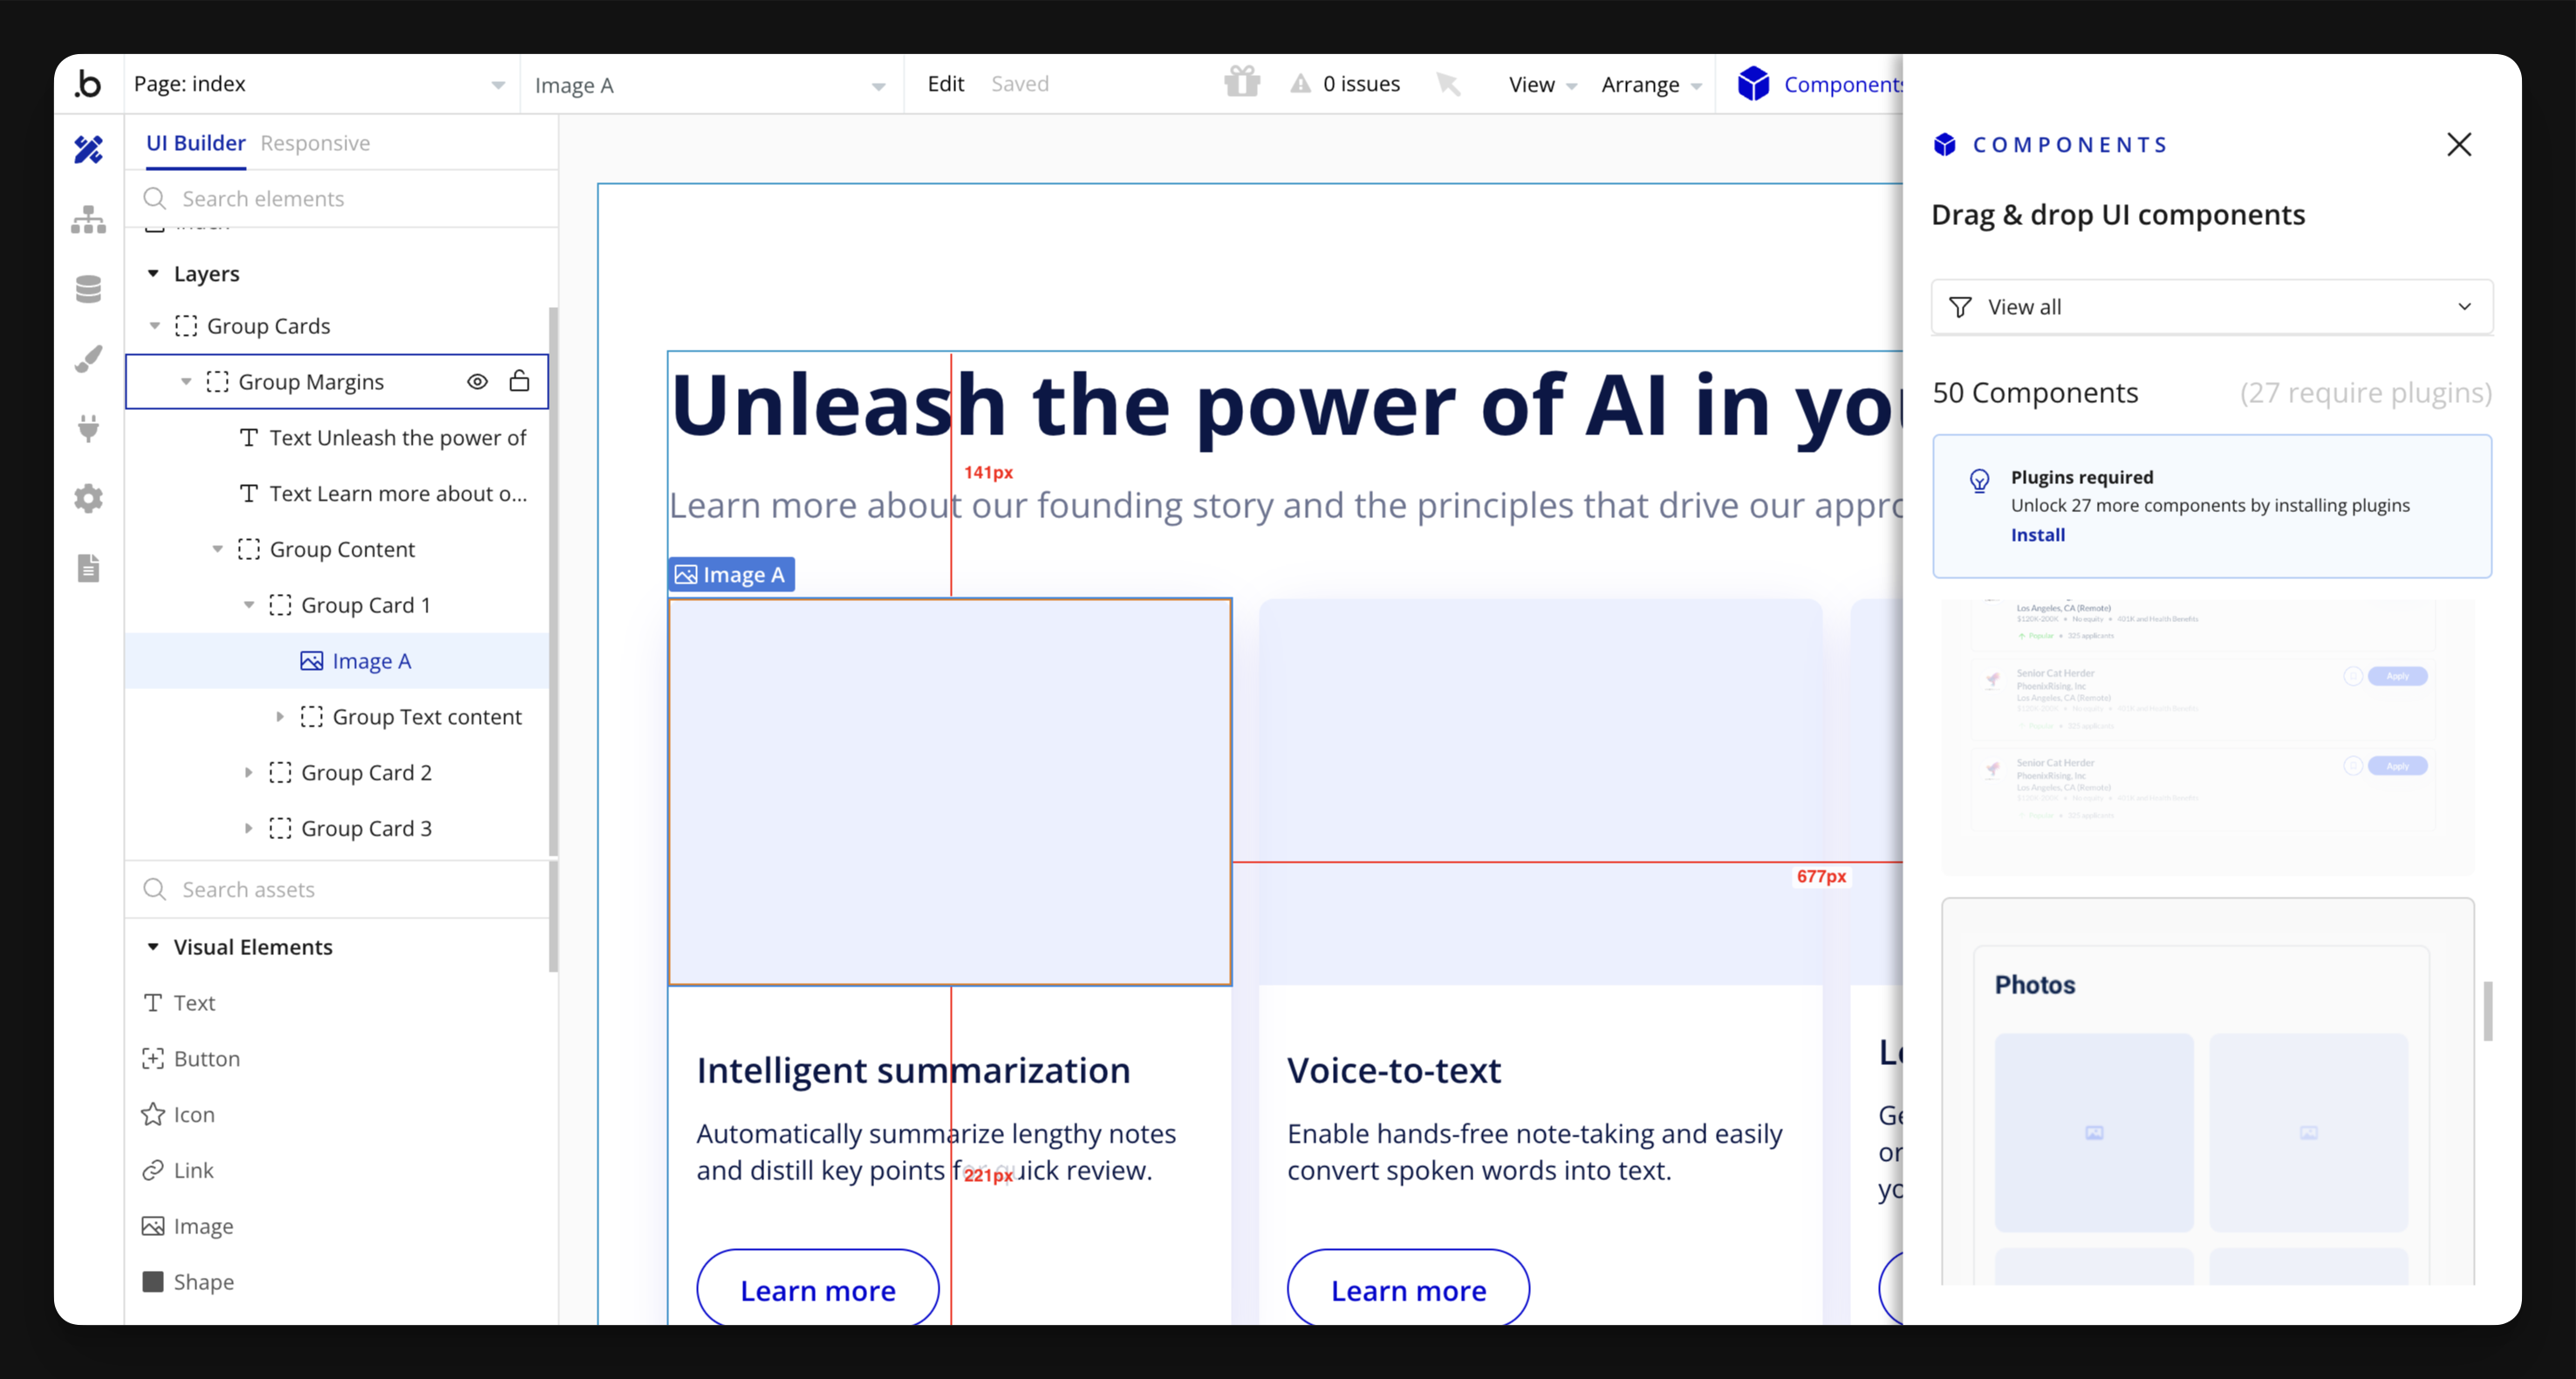Open the Plugins plug icon
The image size is (2576, 1379).
coord(88,428)
